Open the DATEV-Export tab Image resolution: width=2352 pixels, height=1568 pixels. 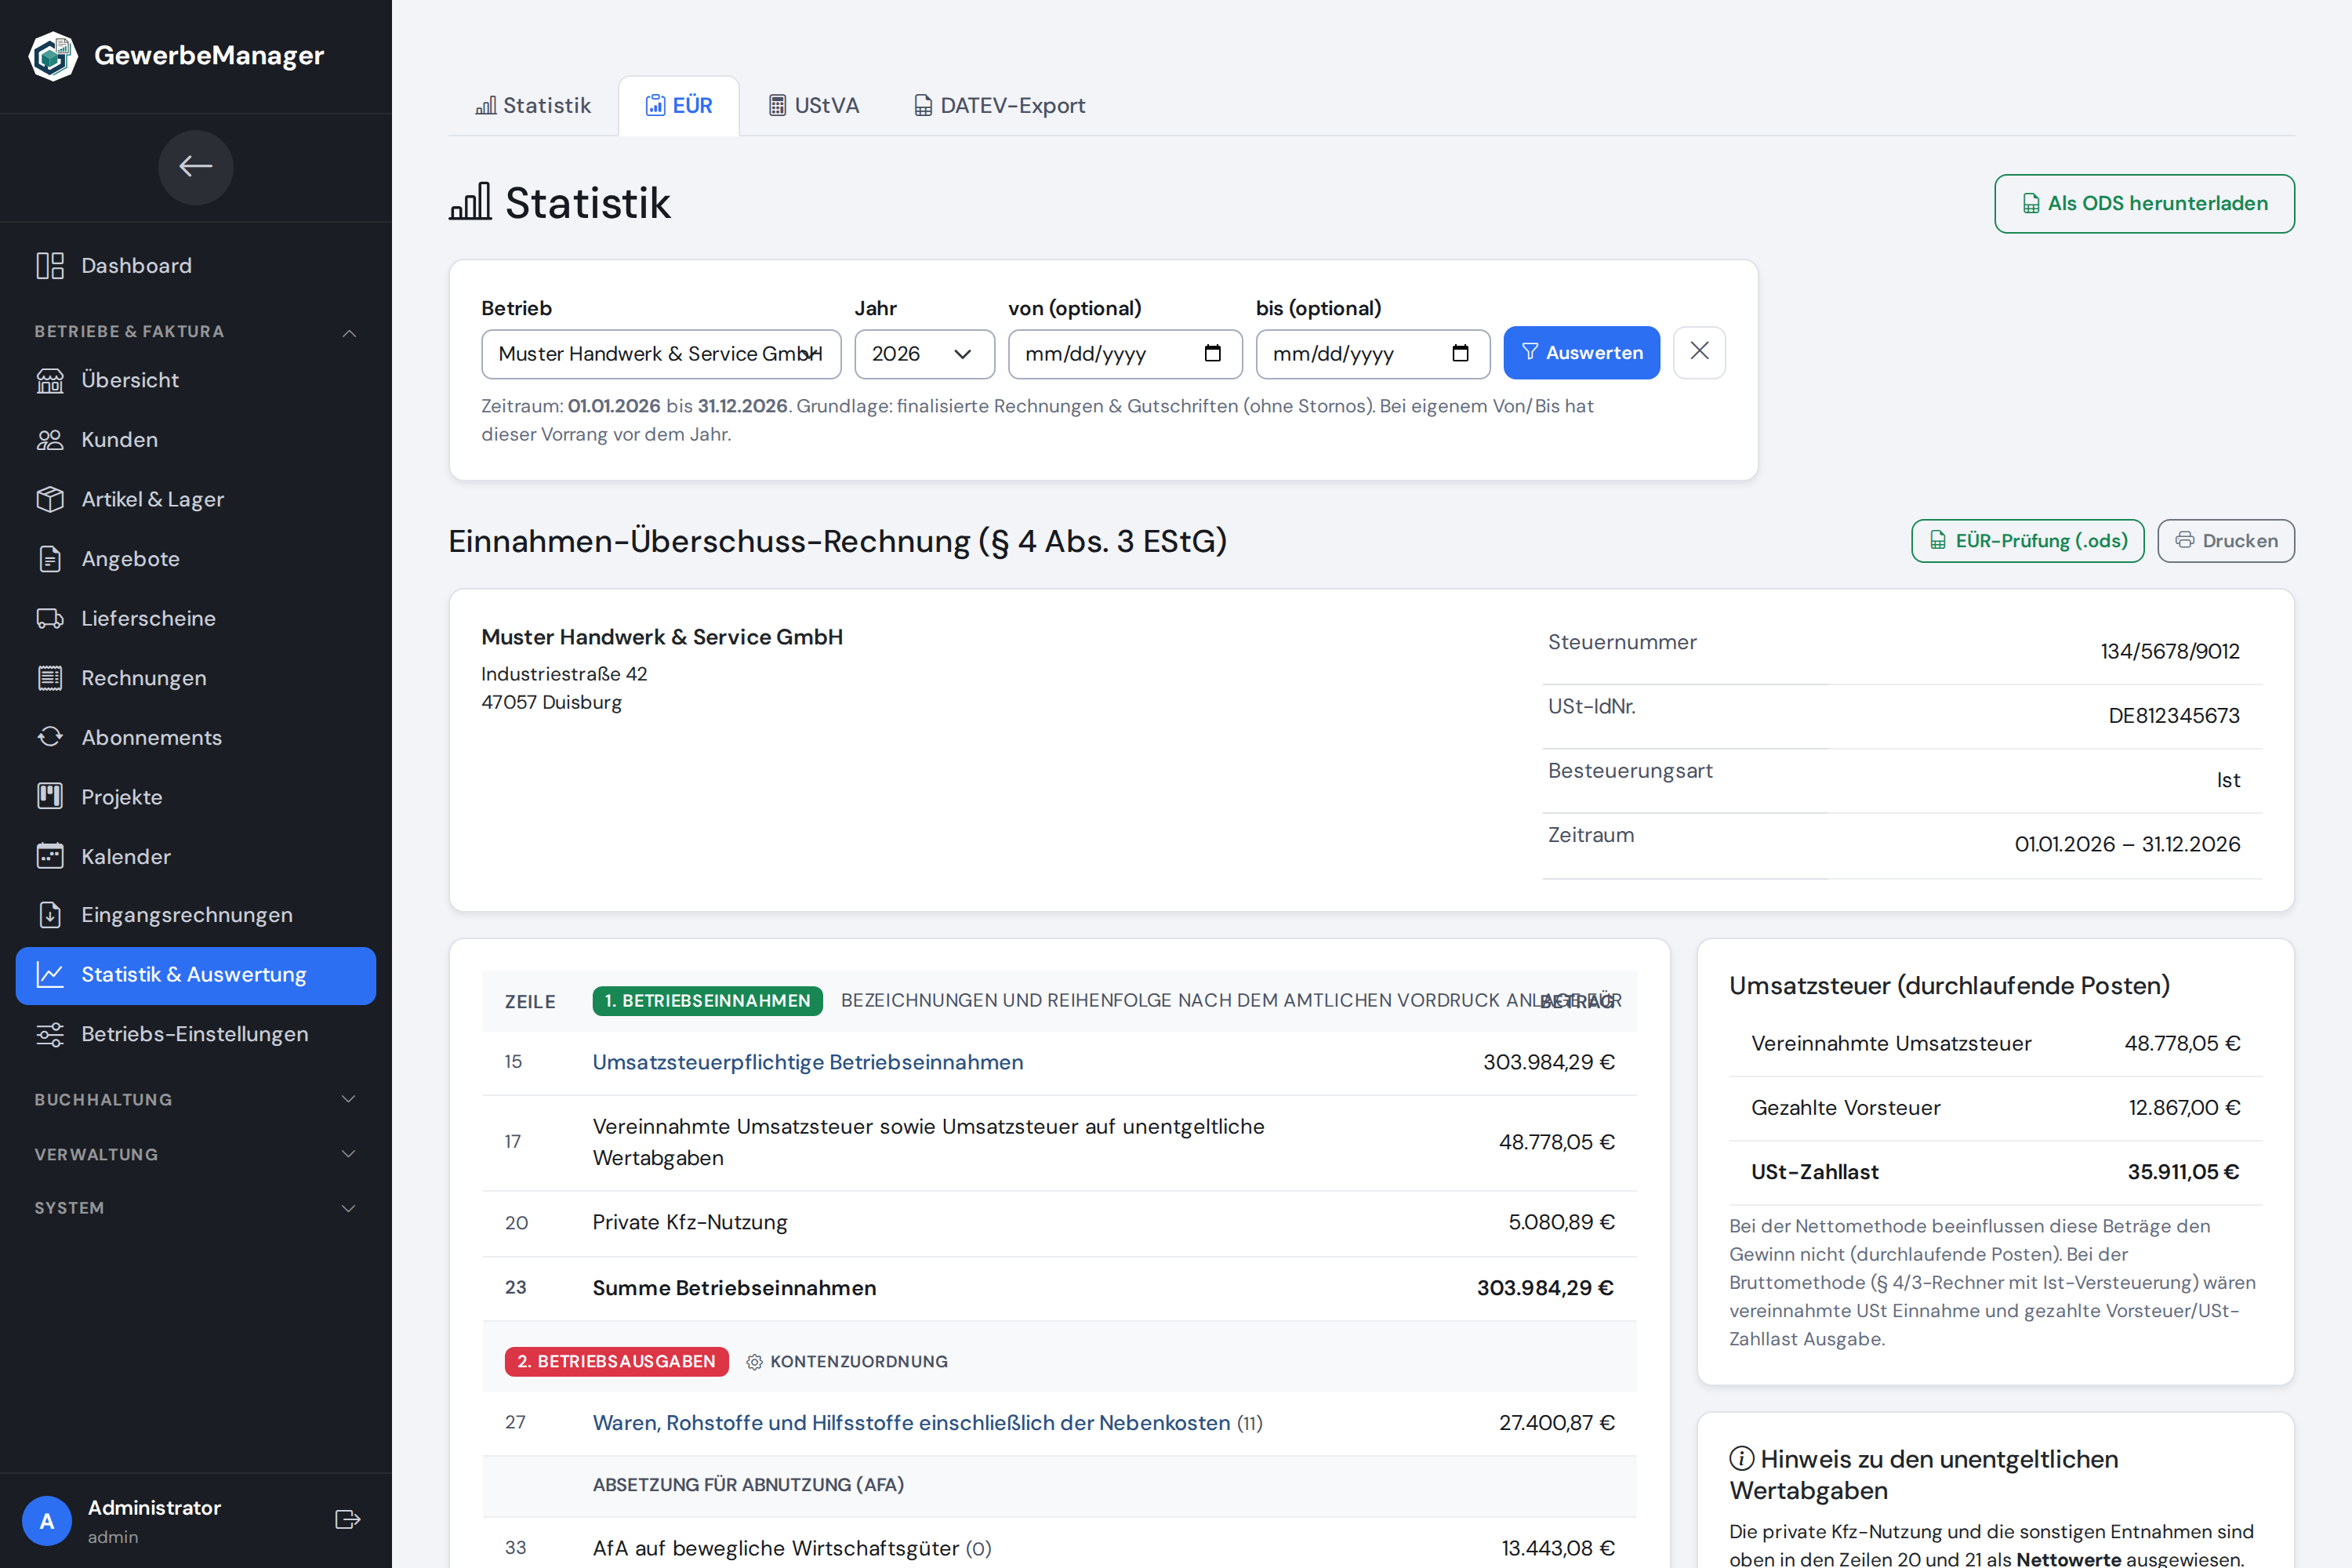pyautogui.click(x=1000, y=106)
